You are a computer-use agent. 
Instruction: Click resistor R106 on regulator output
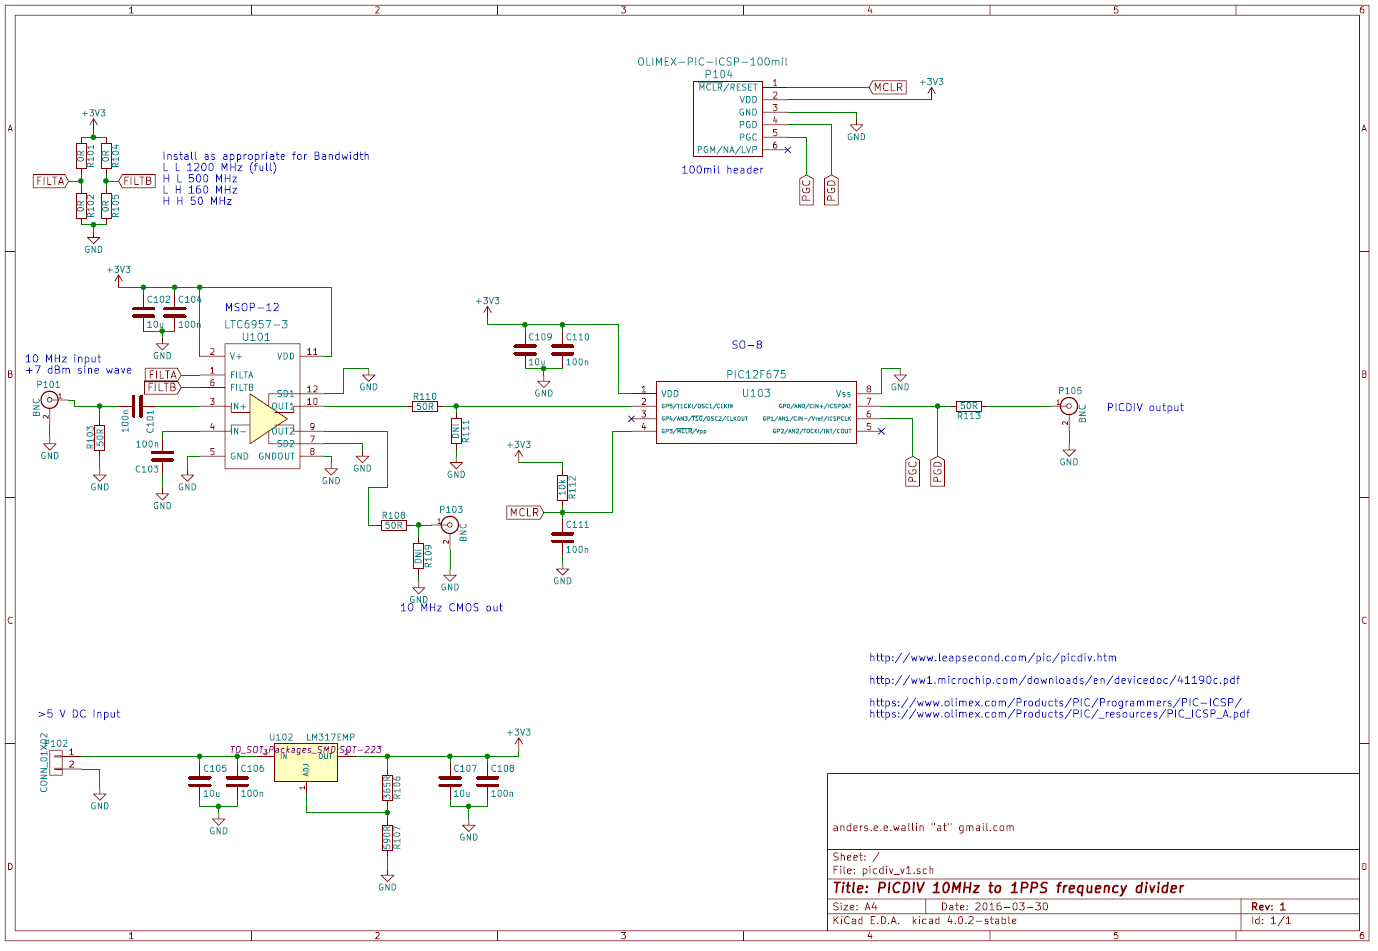(x=387, y=788)
